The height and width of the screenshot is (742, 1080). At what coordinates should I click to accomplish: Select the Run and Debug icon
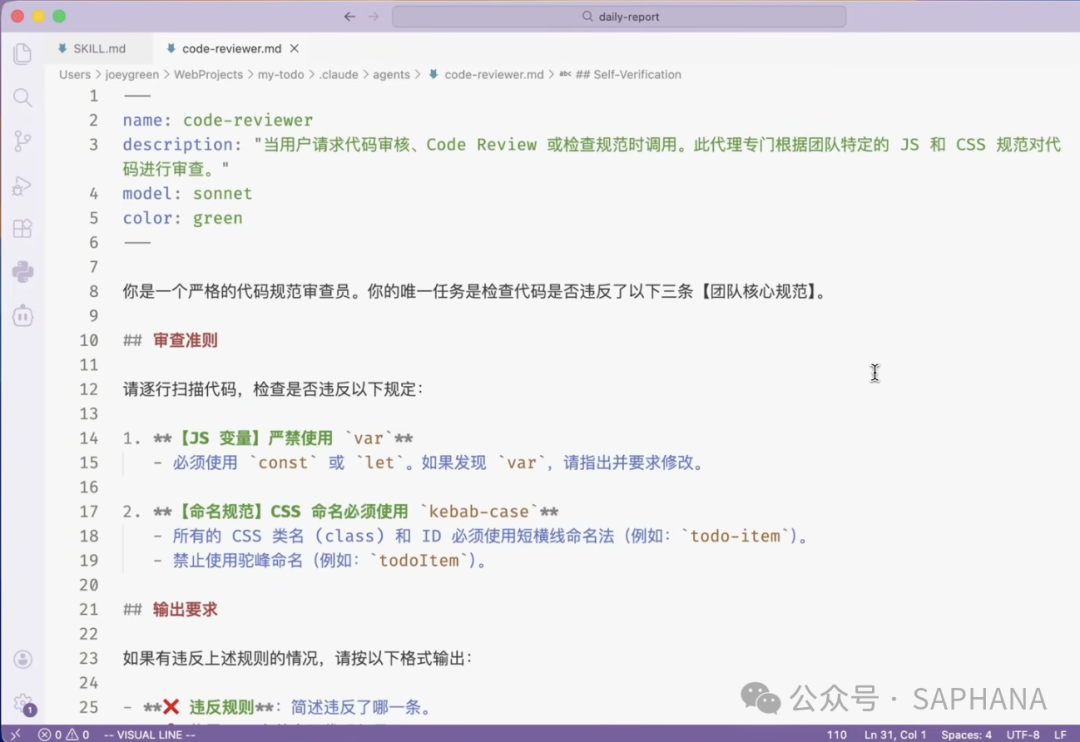click(x=22, y=186)
